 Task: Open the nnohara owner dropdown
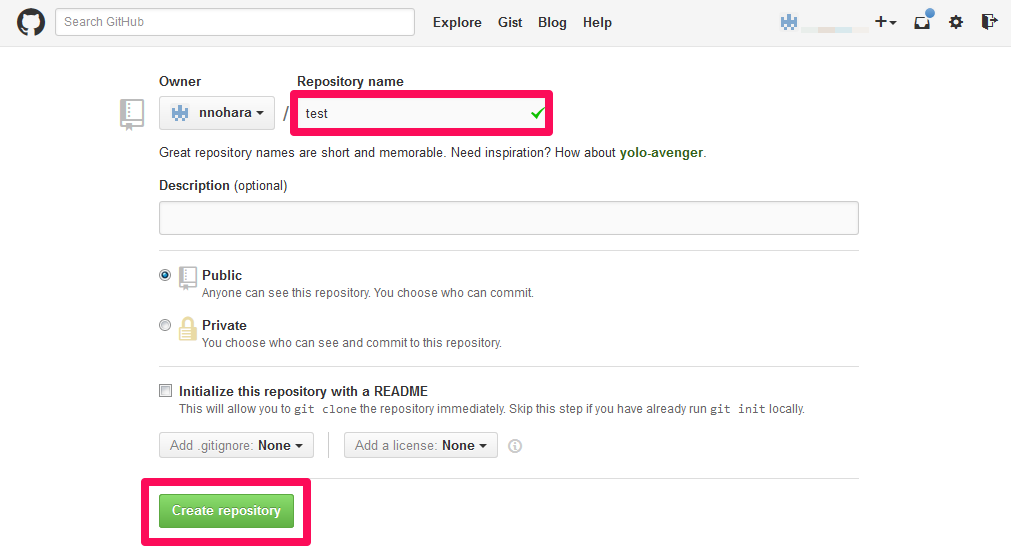[217, 113]
